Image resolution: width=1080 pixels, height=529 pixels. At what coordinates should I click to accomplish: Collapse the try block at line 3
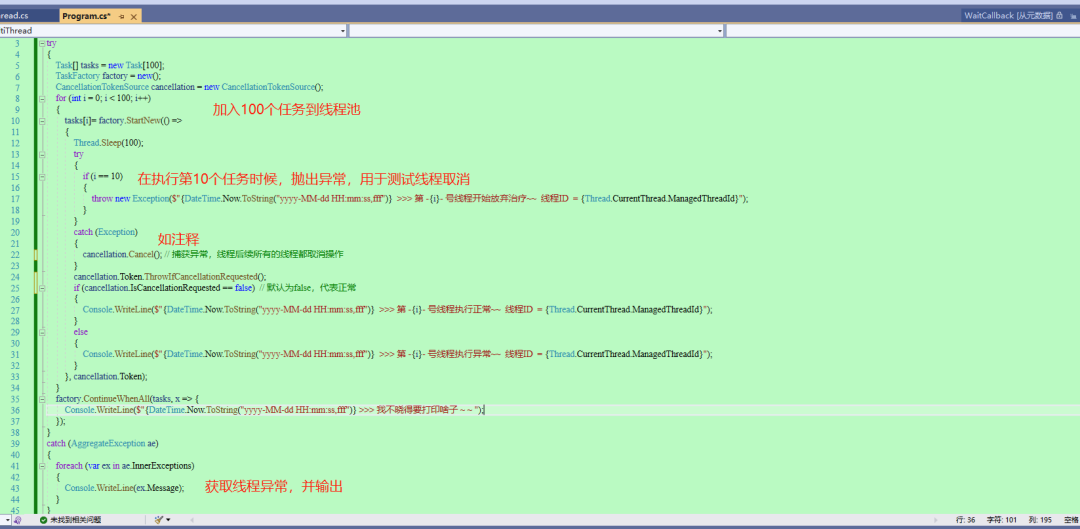point(42,43)
